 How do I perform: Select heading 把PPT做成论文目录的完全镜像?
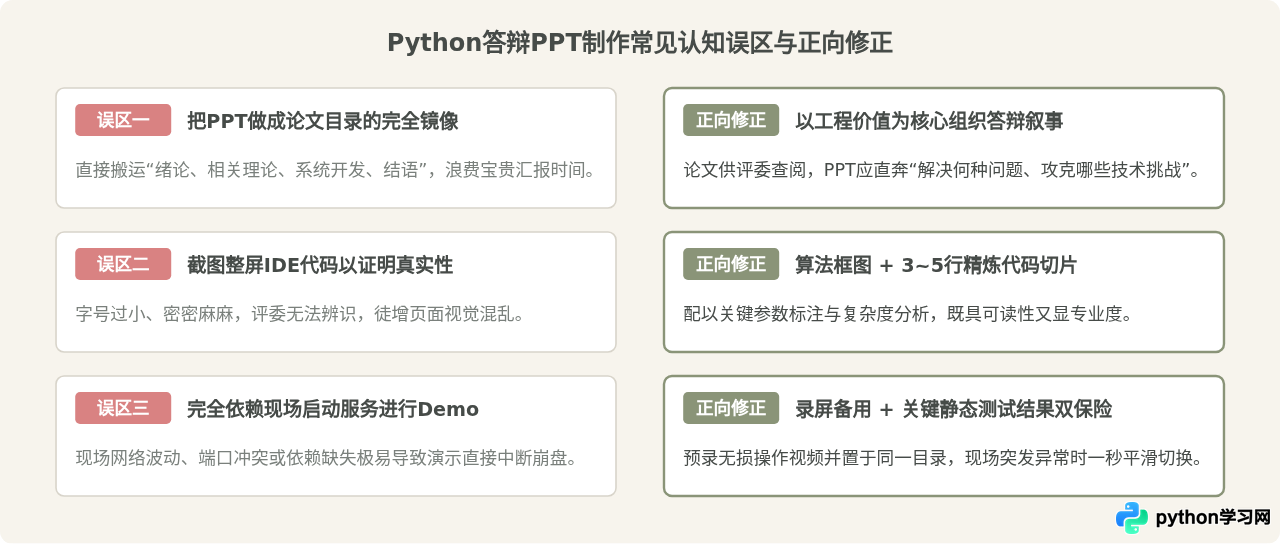[x=323, y=121]
